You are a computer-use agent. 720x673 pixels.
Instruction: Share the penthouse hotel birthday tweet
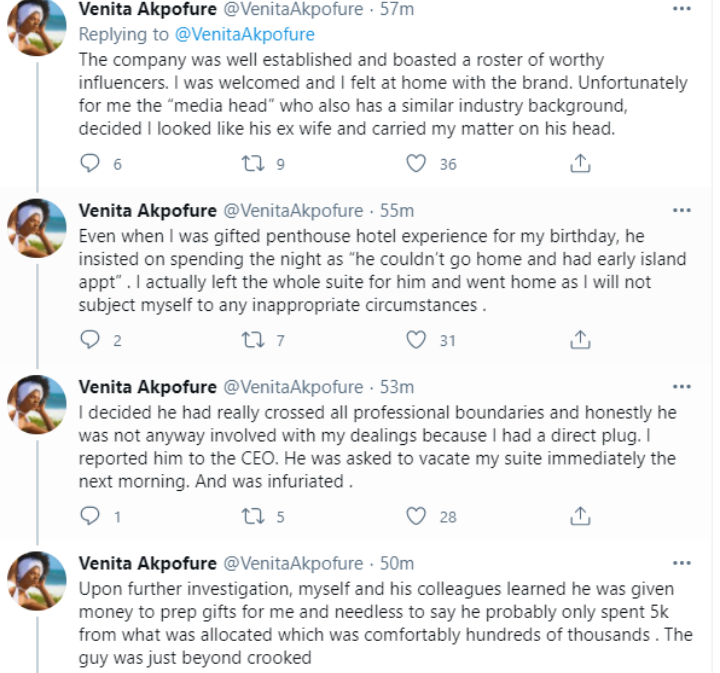[579, 340]
